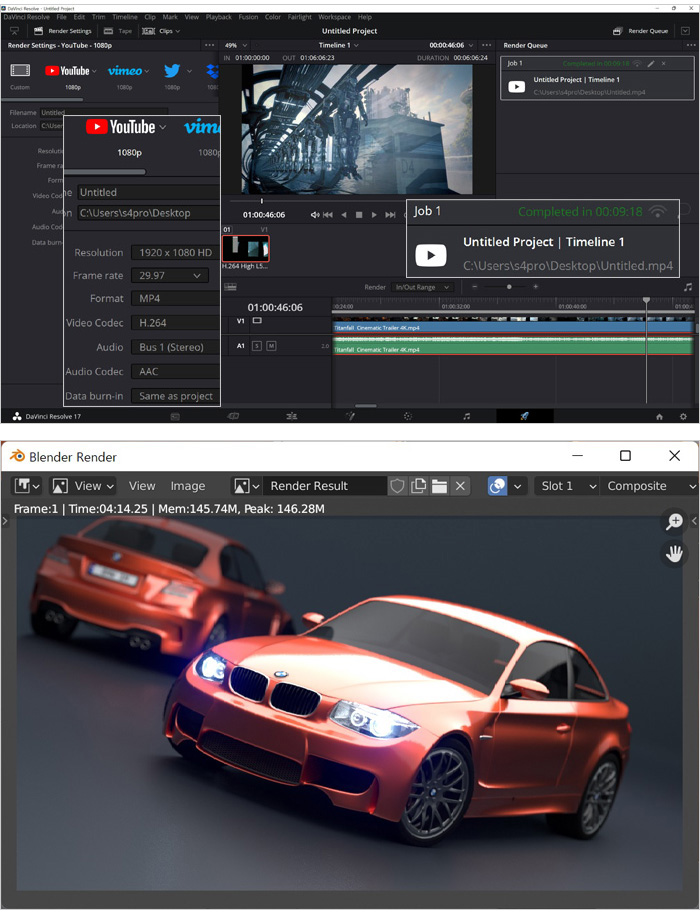Viewport: 700px width, 915px height.
Task: Open the 49% viewer zoom dropdown
Action: pyautogui.click(x=236, y=45)
